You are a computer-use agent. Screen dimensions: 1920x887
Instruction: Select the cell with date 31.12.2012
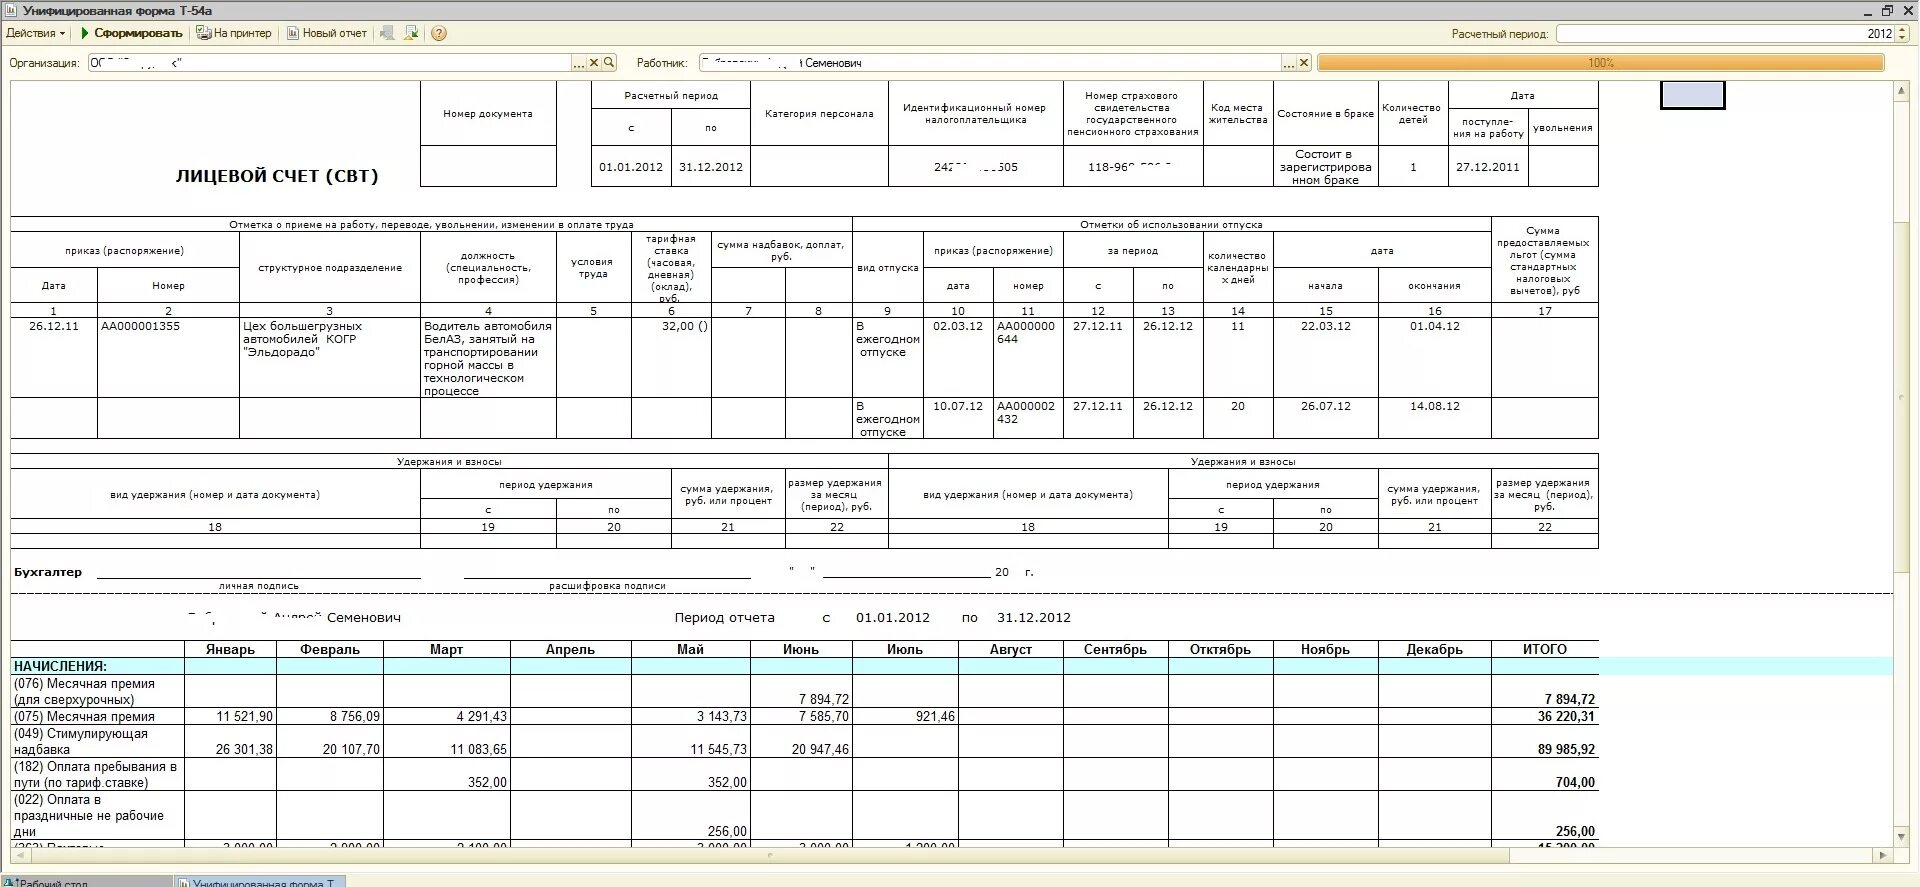click(711, 167)
